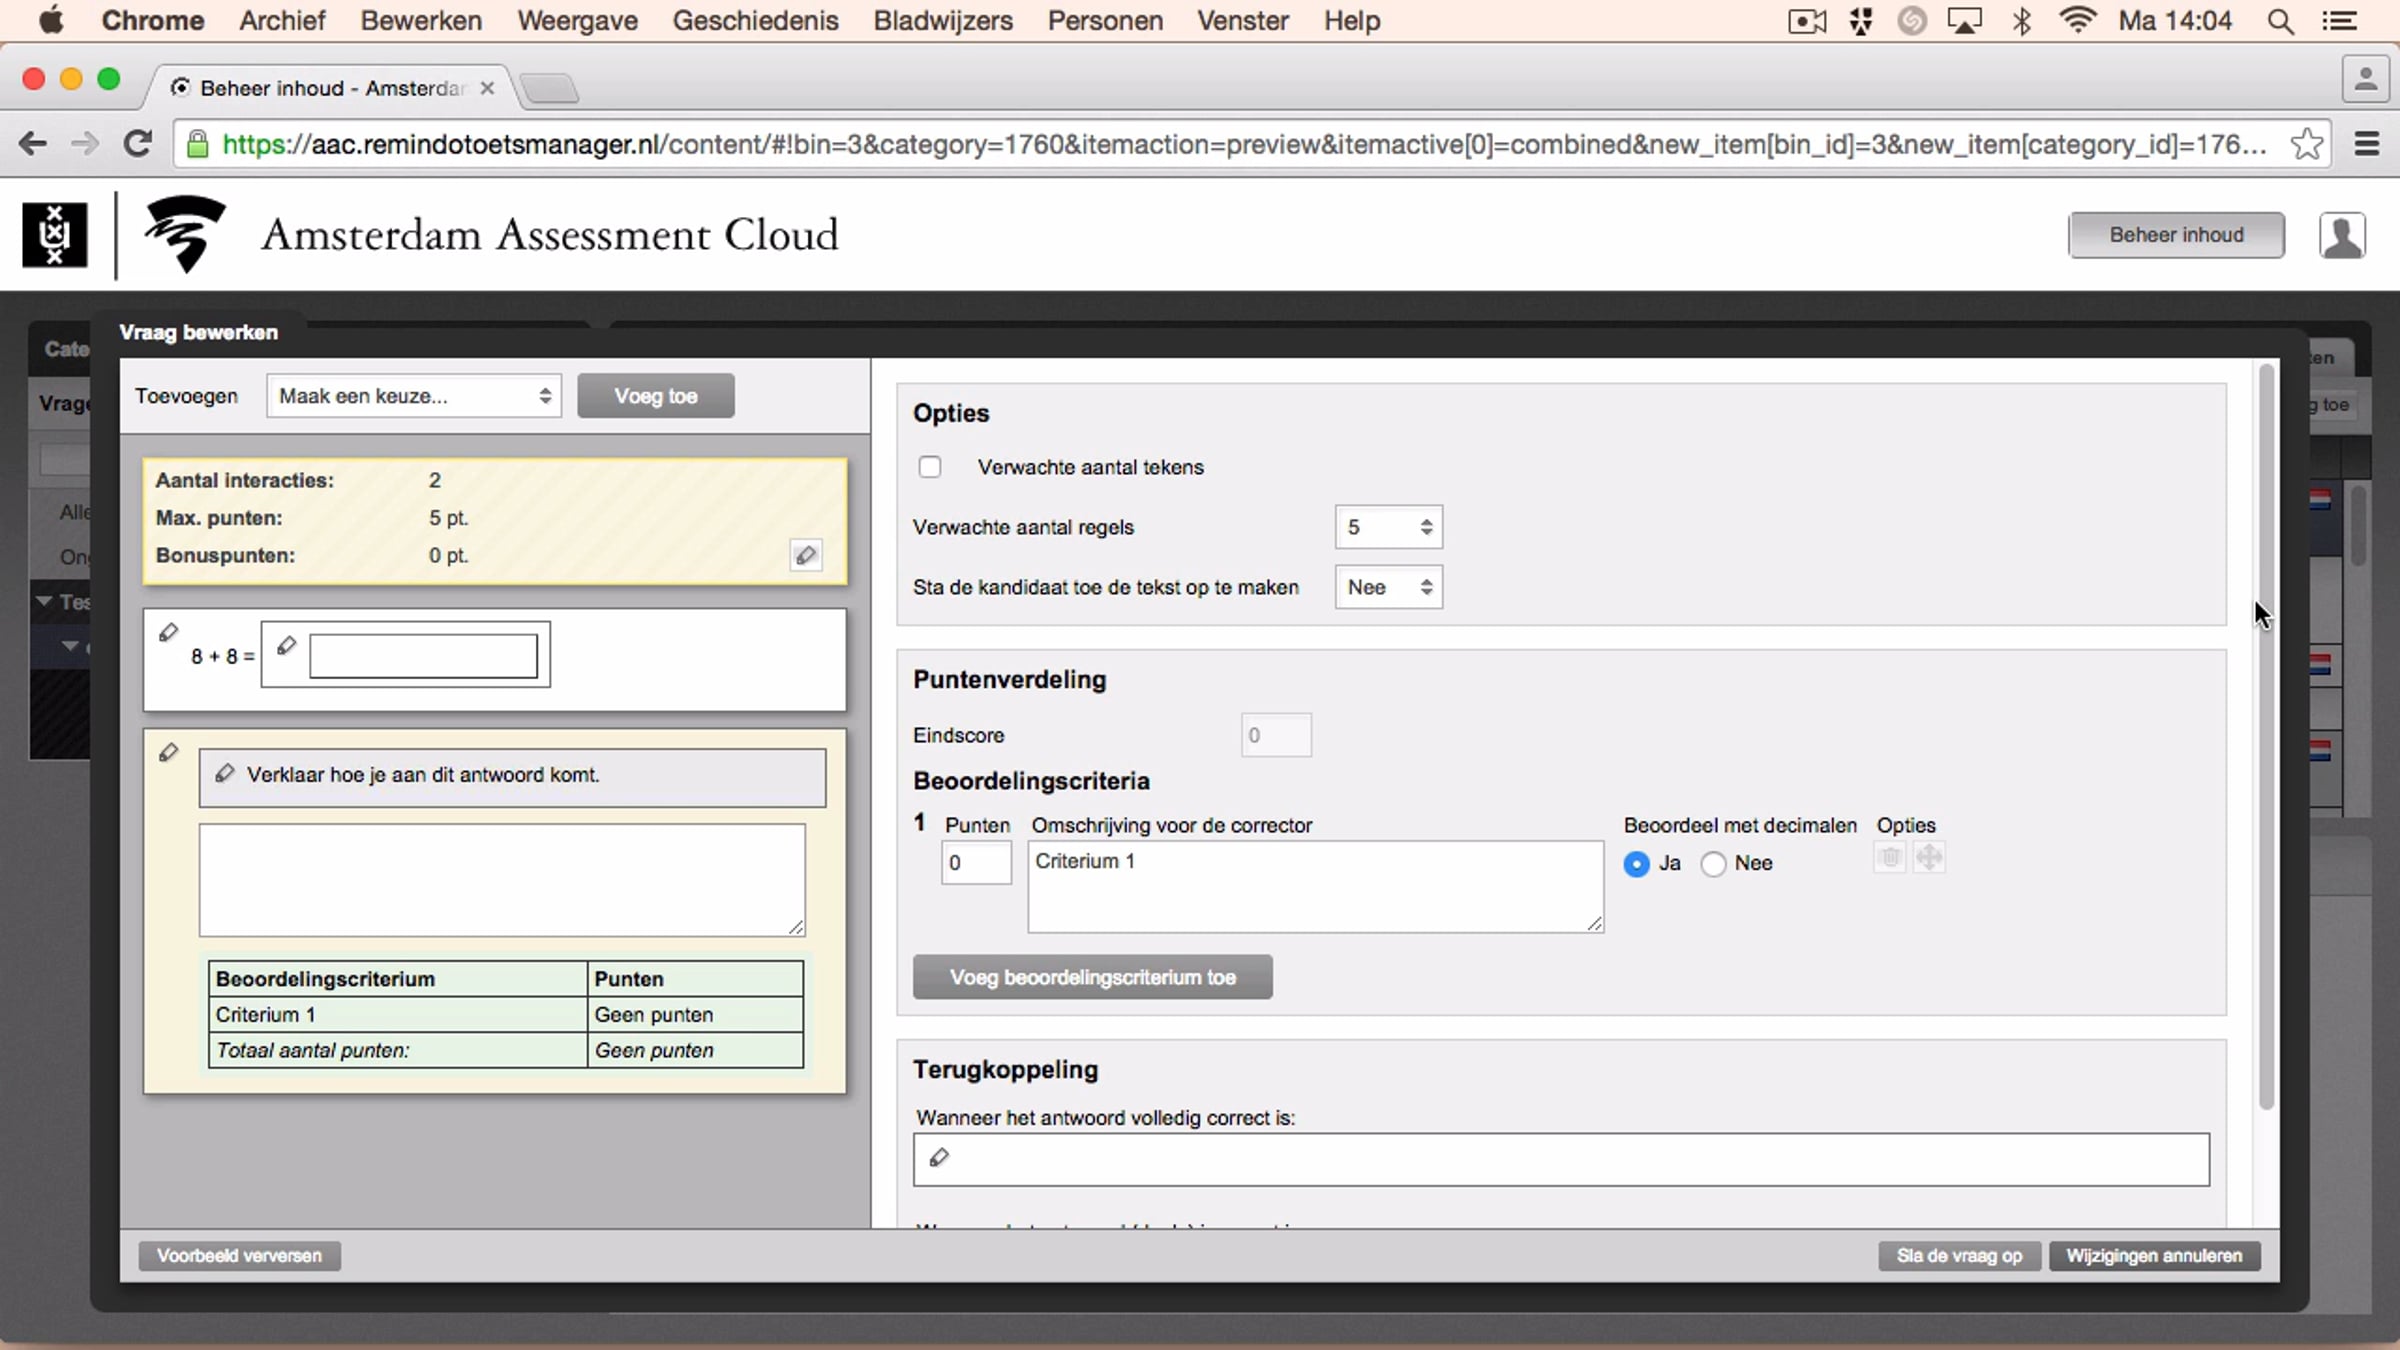Click 'Voeg beoordelingscriterium toe' button

coord(1092,977)
